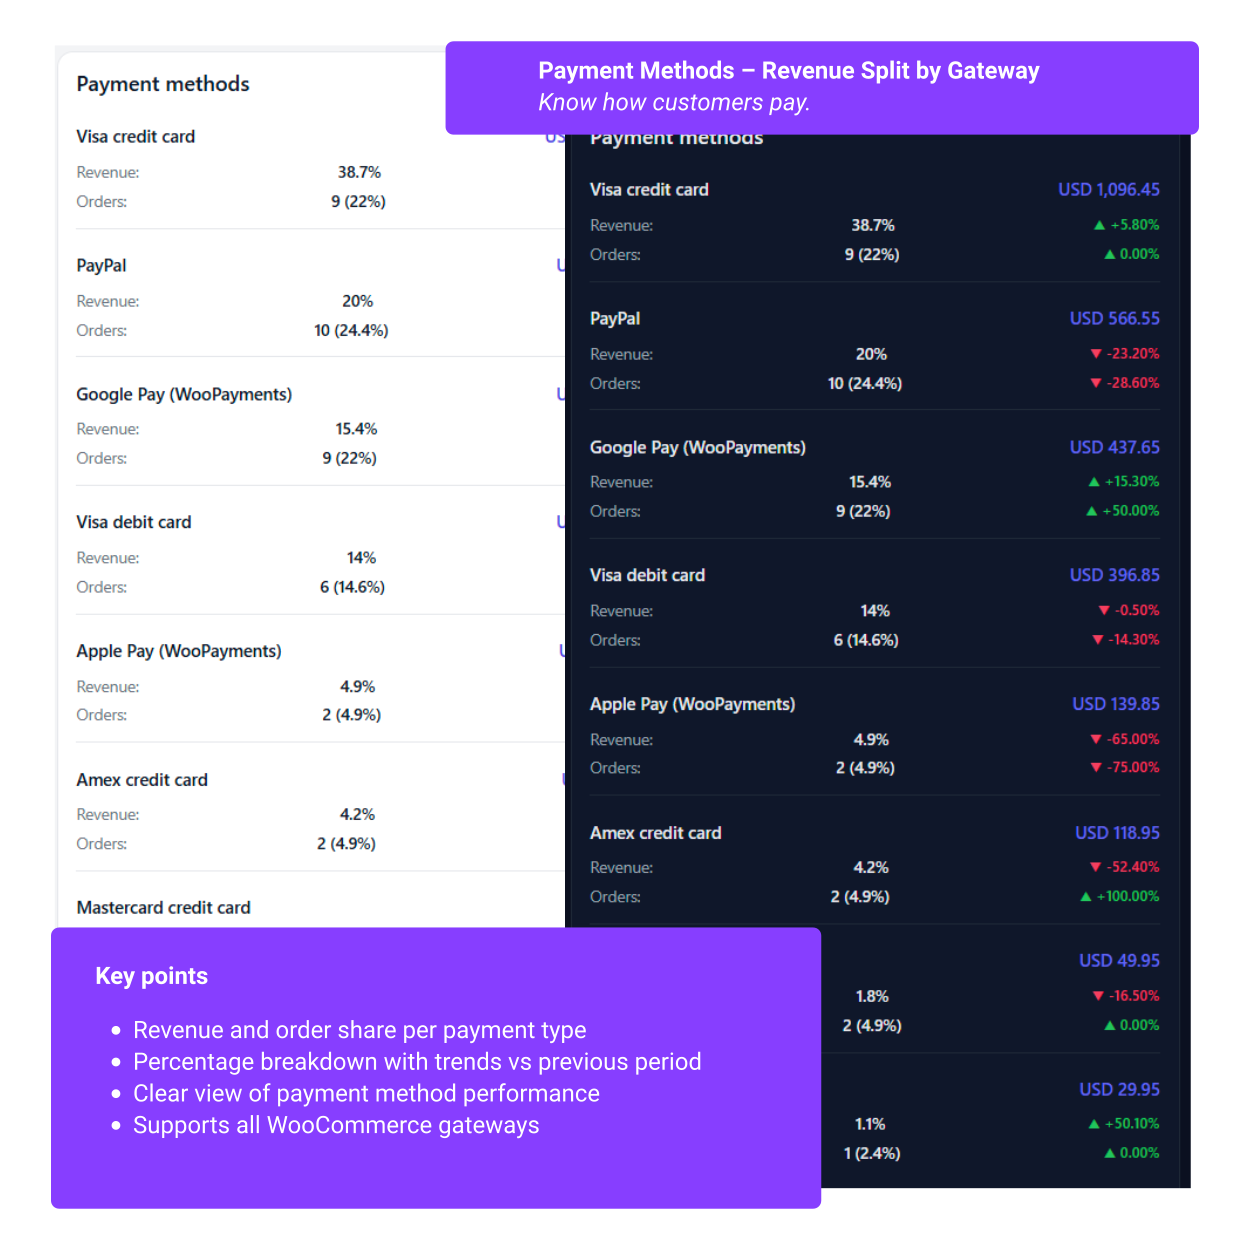Click the green up arrow beside +50.10%

pos(1094,1124)
